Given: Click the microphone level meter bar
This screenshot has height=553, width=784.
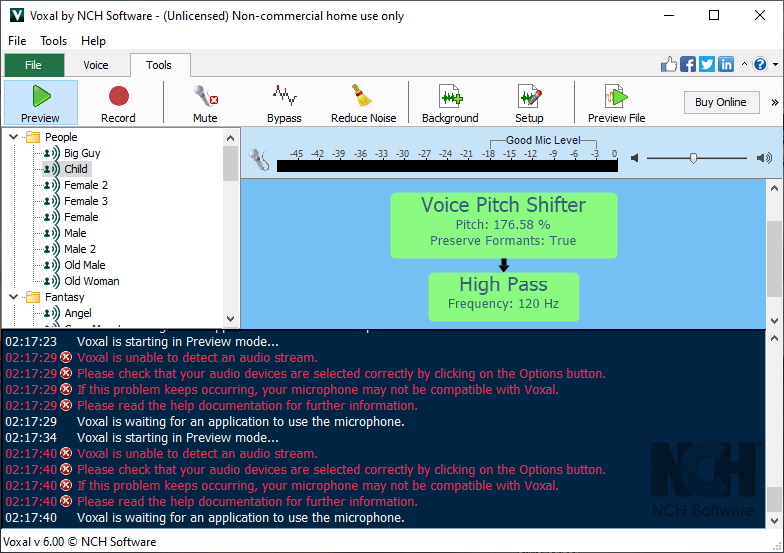Looking at the screenshot, I should coord(447,166).
